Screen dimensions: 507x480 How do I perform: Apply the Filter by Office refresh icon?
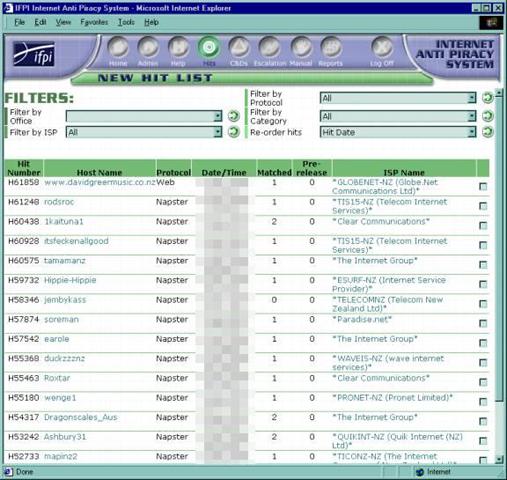[233, 116]
